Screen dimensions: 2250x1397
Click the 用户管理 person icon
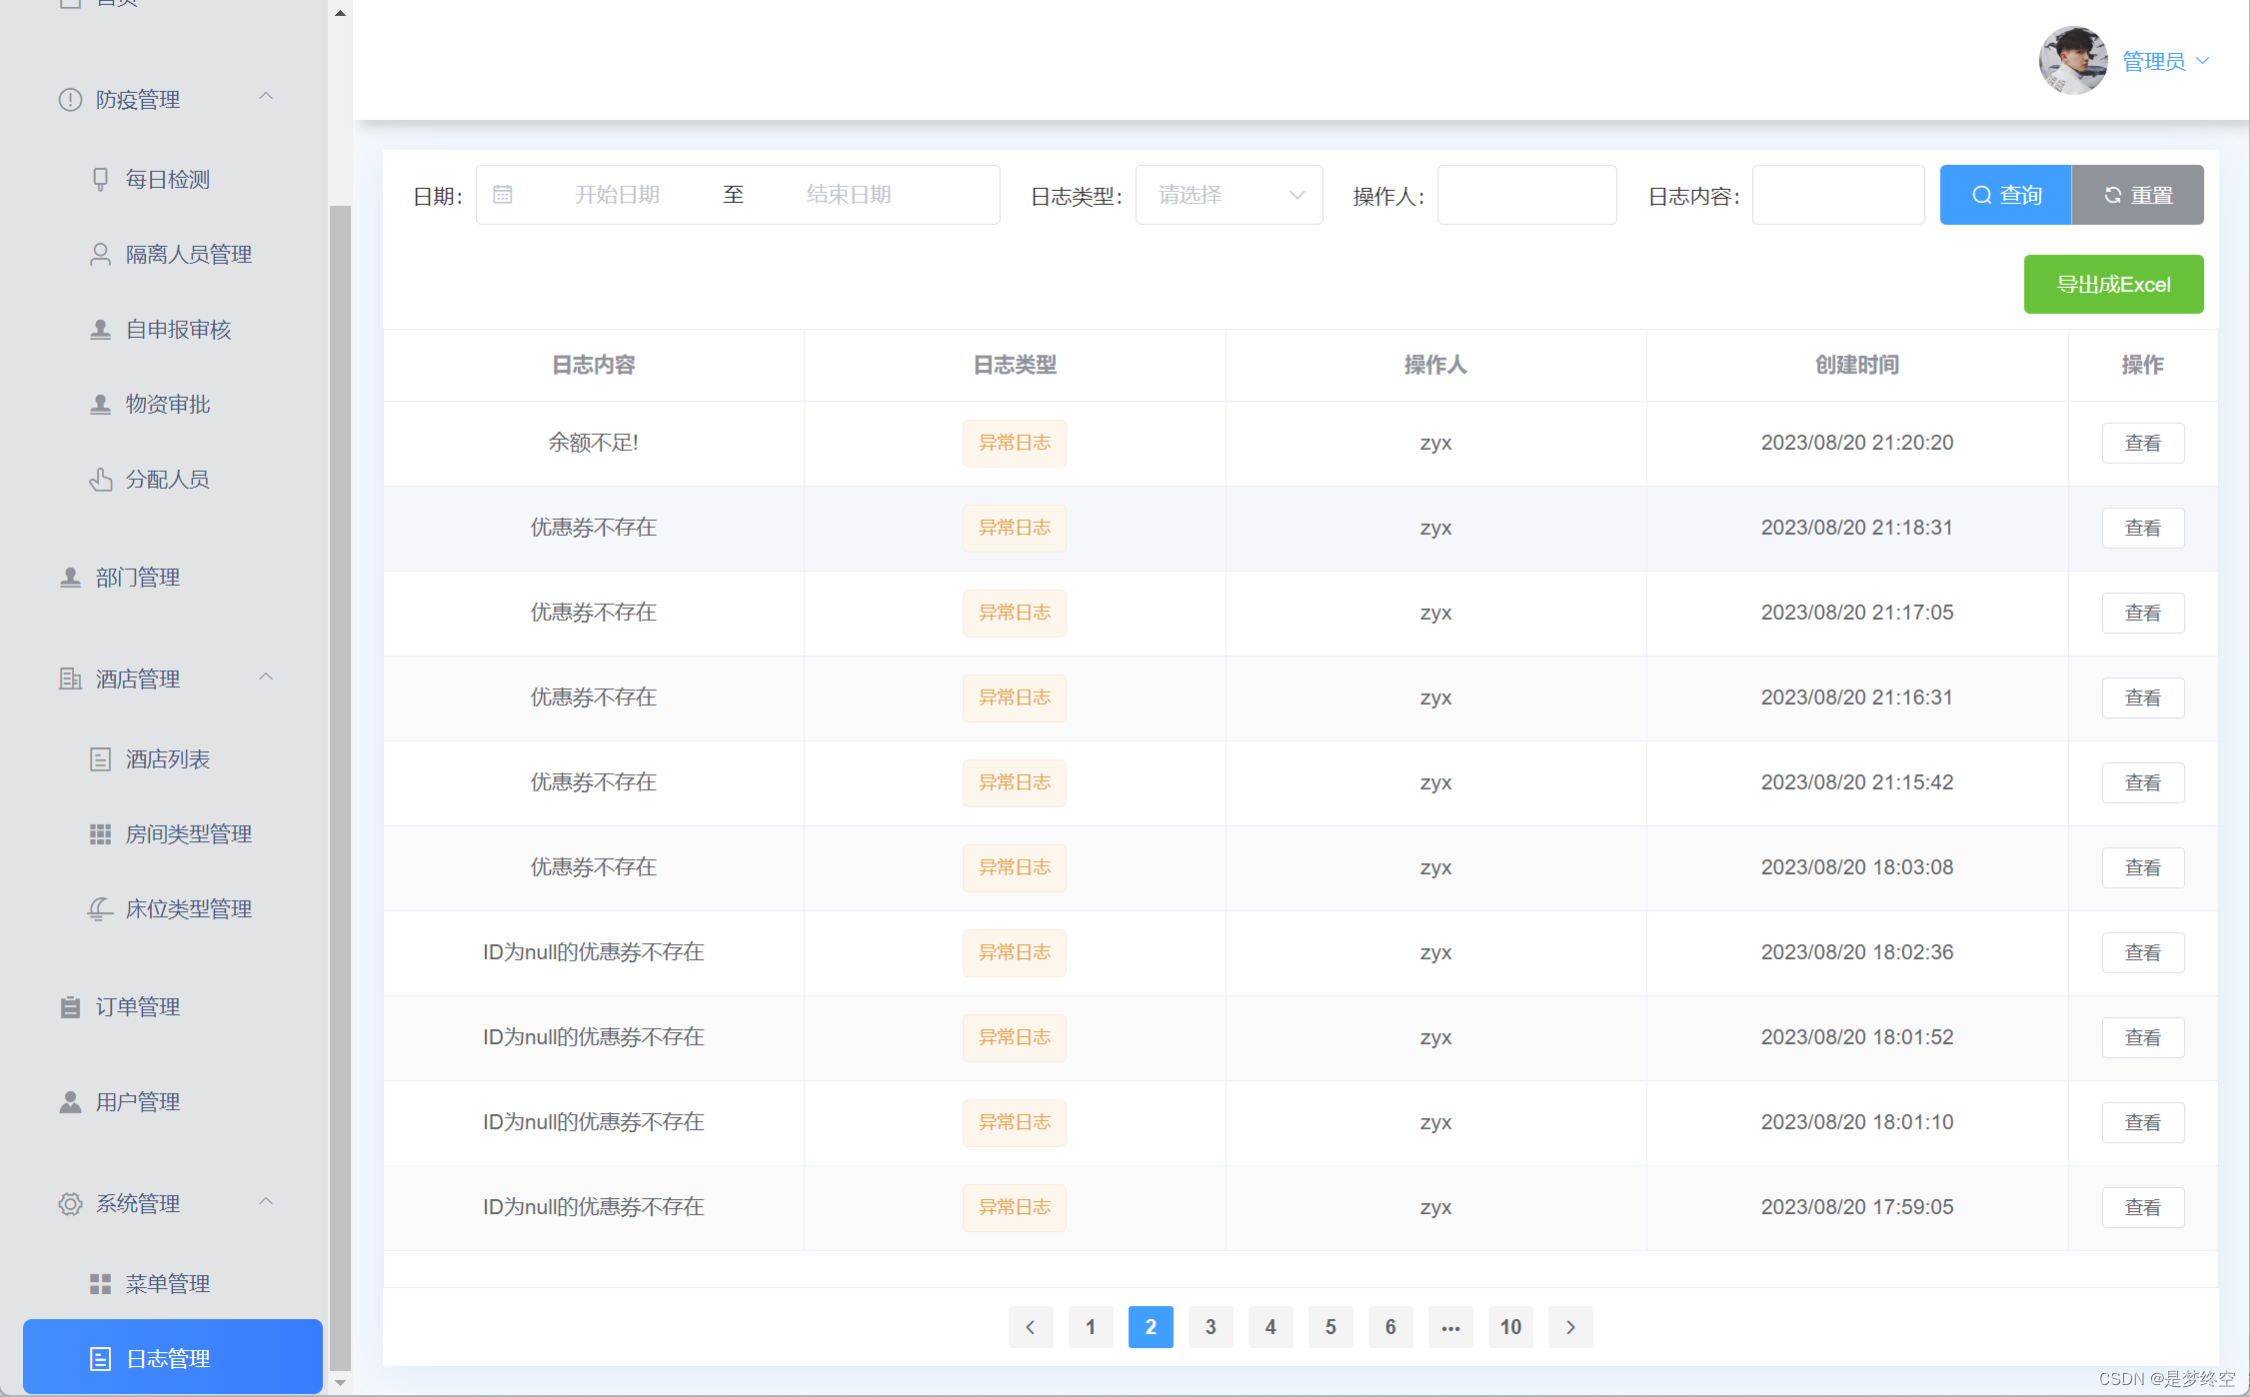click(x=70, y=1102)
